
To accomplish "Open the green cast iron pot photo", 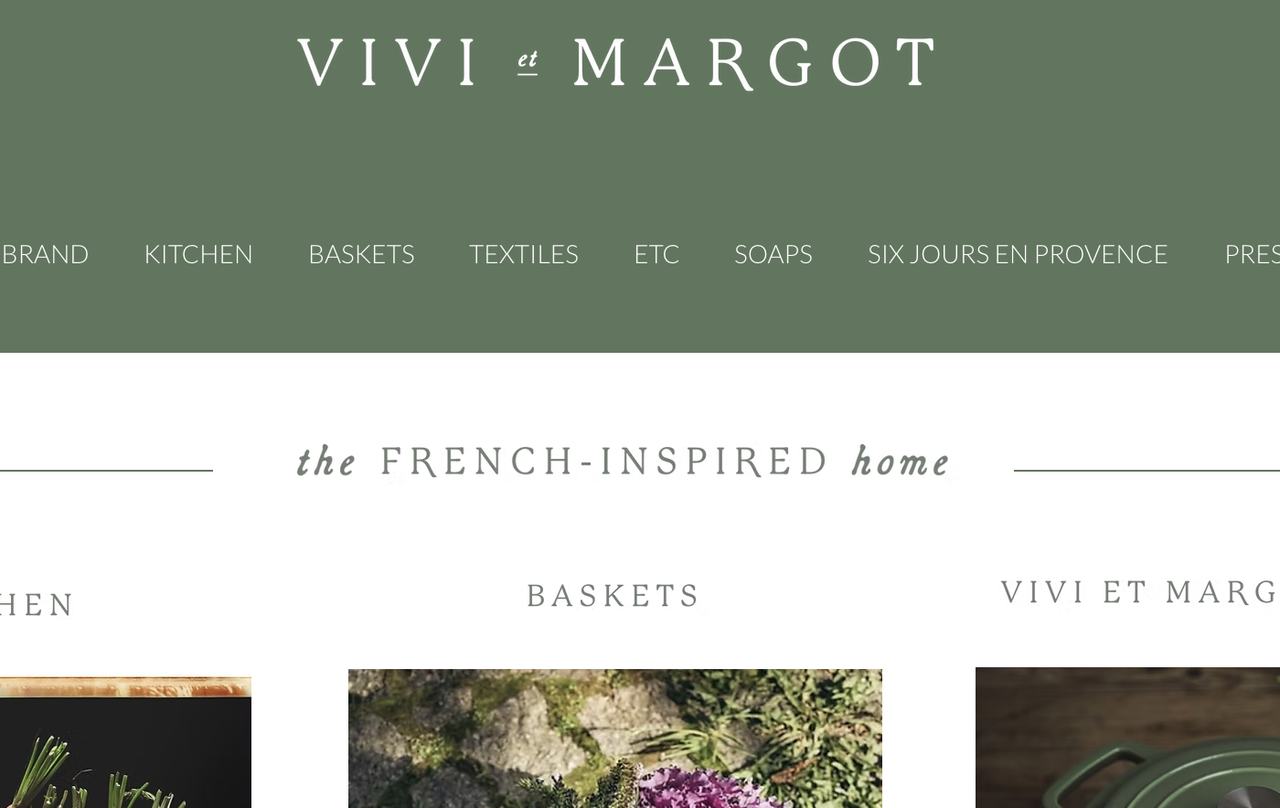I will (x=1127, y=737).
